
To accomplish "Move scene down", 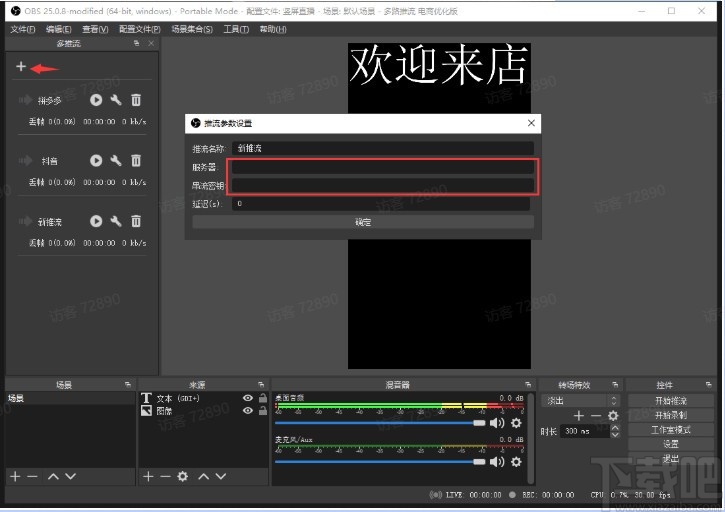I will (x=70, y=476).
